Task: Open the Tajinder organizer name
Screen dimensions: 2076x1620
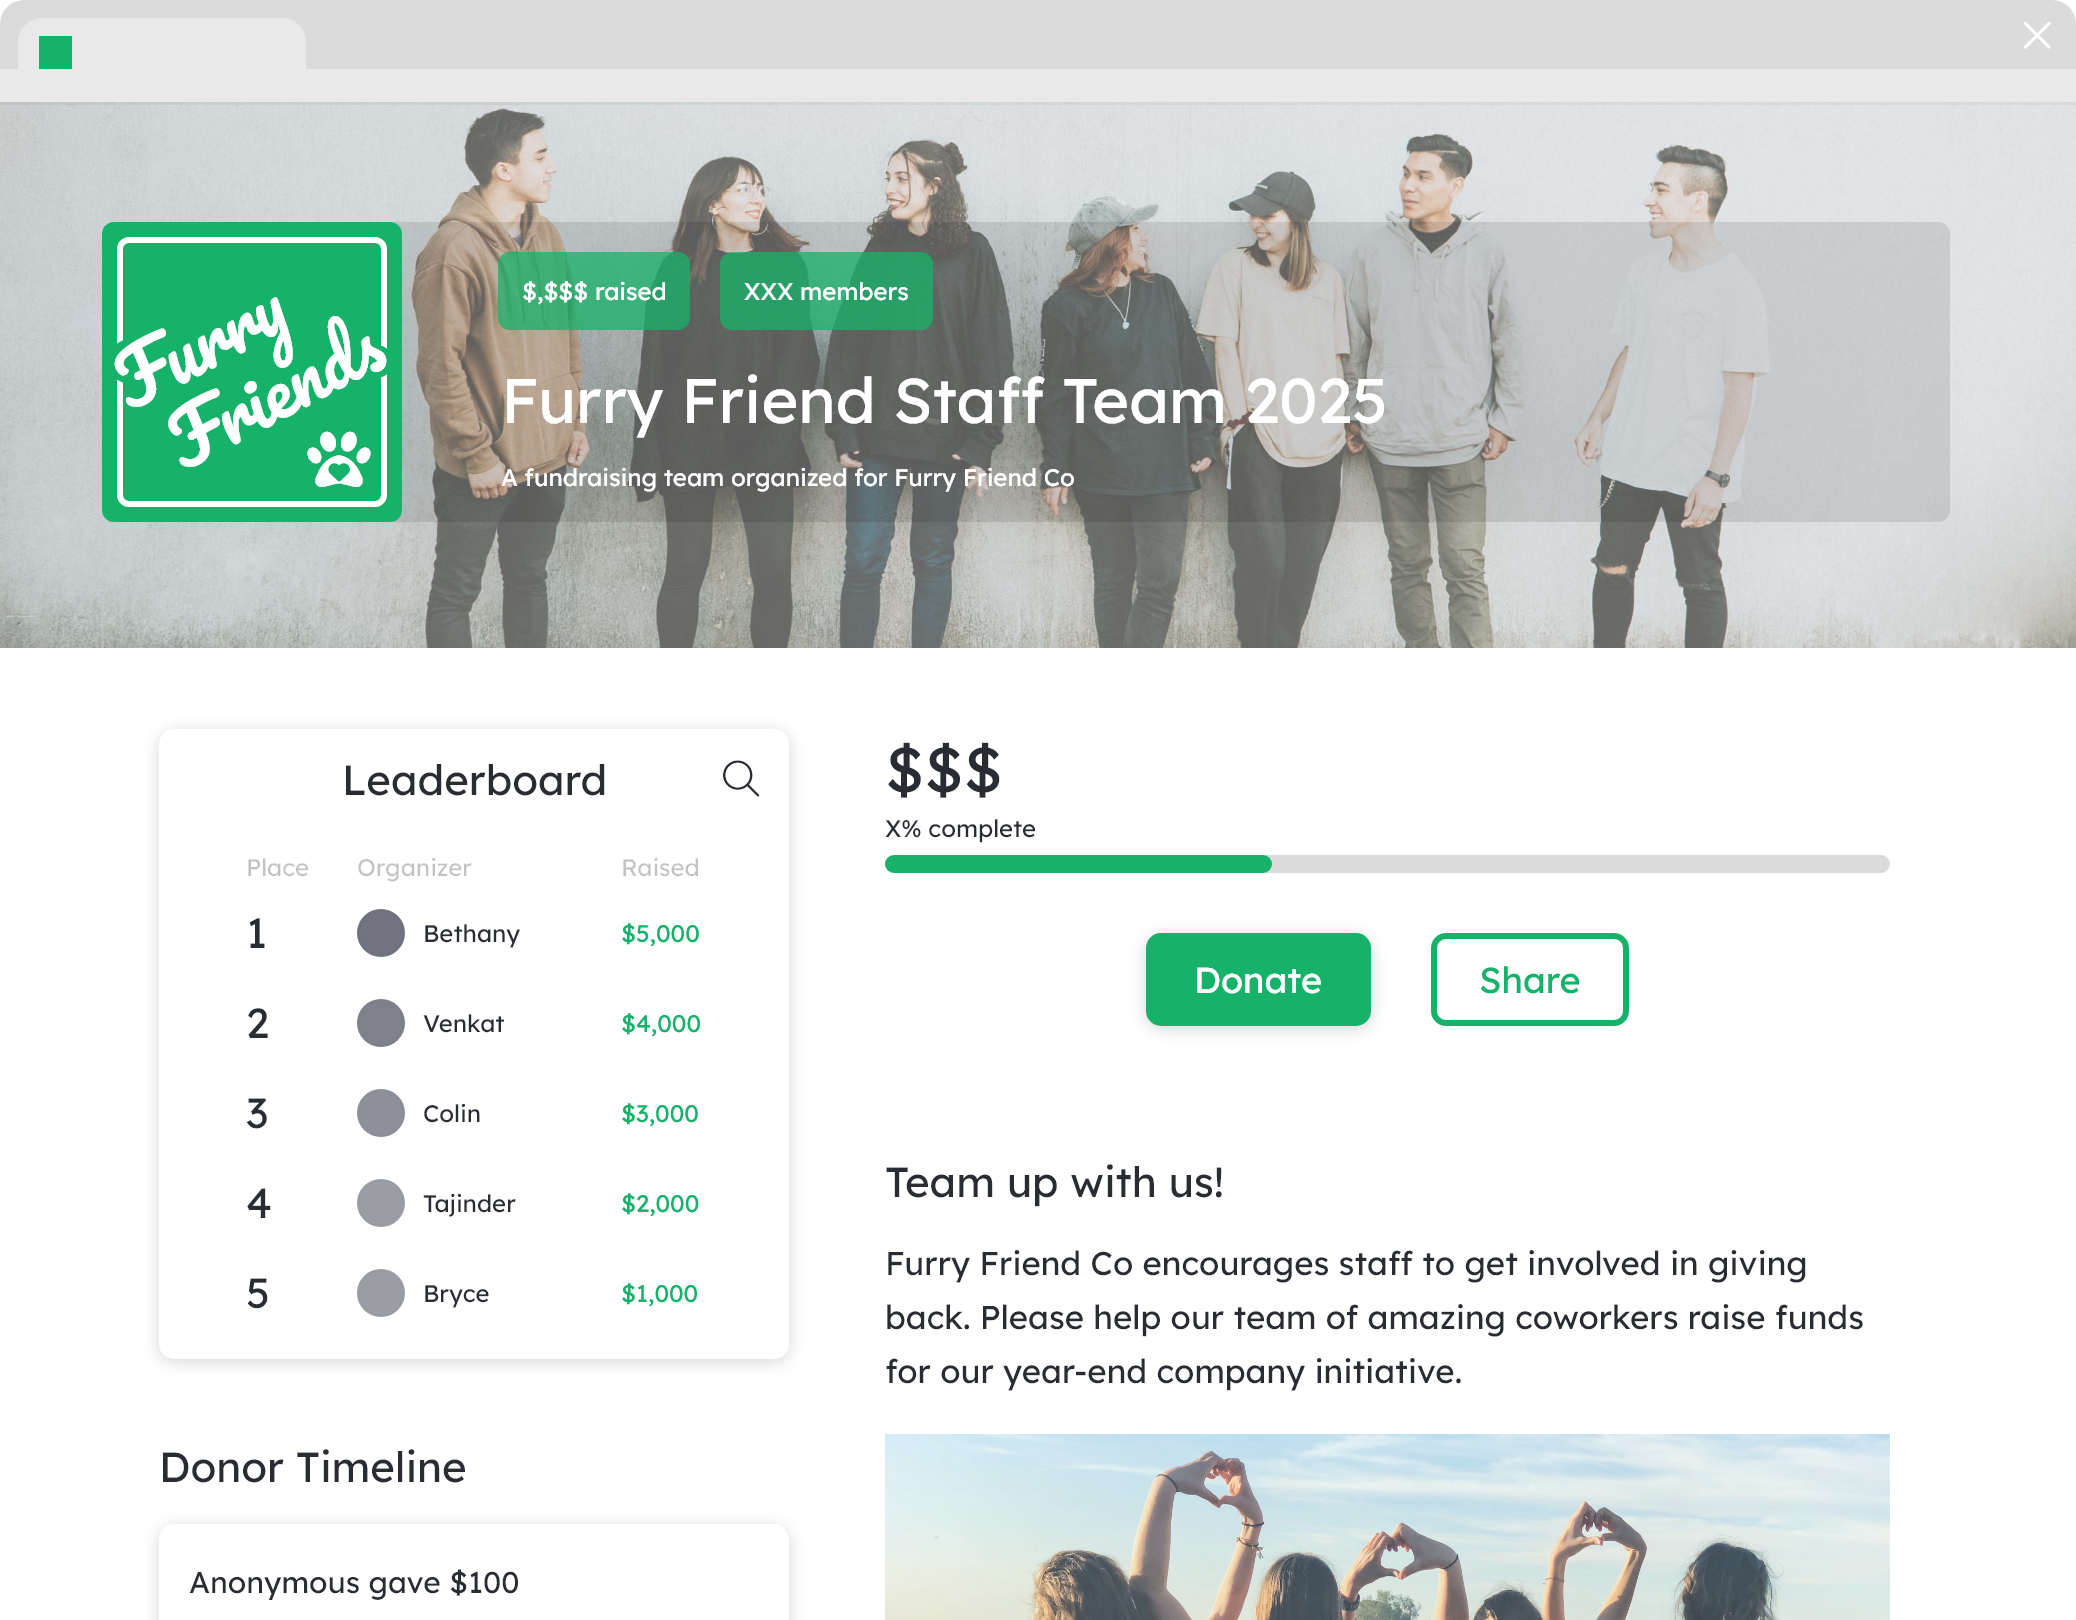Action: pos(469,1203)
